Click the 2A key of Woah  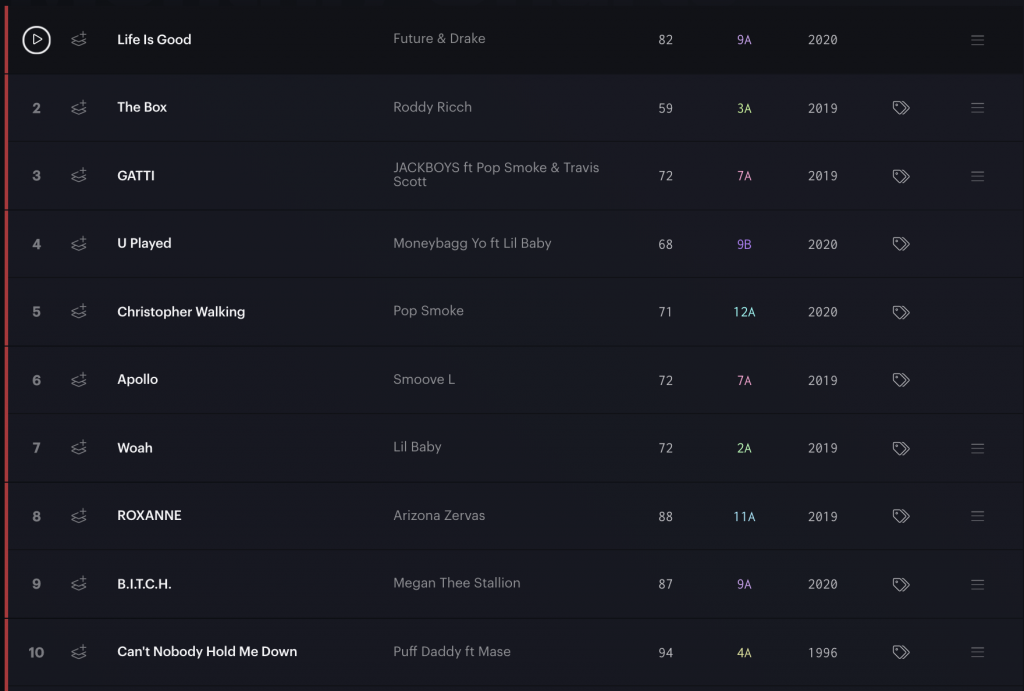pos(744,448)
